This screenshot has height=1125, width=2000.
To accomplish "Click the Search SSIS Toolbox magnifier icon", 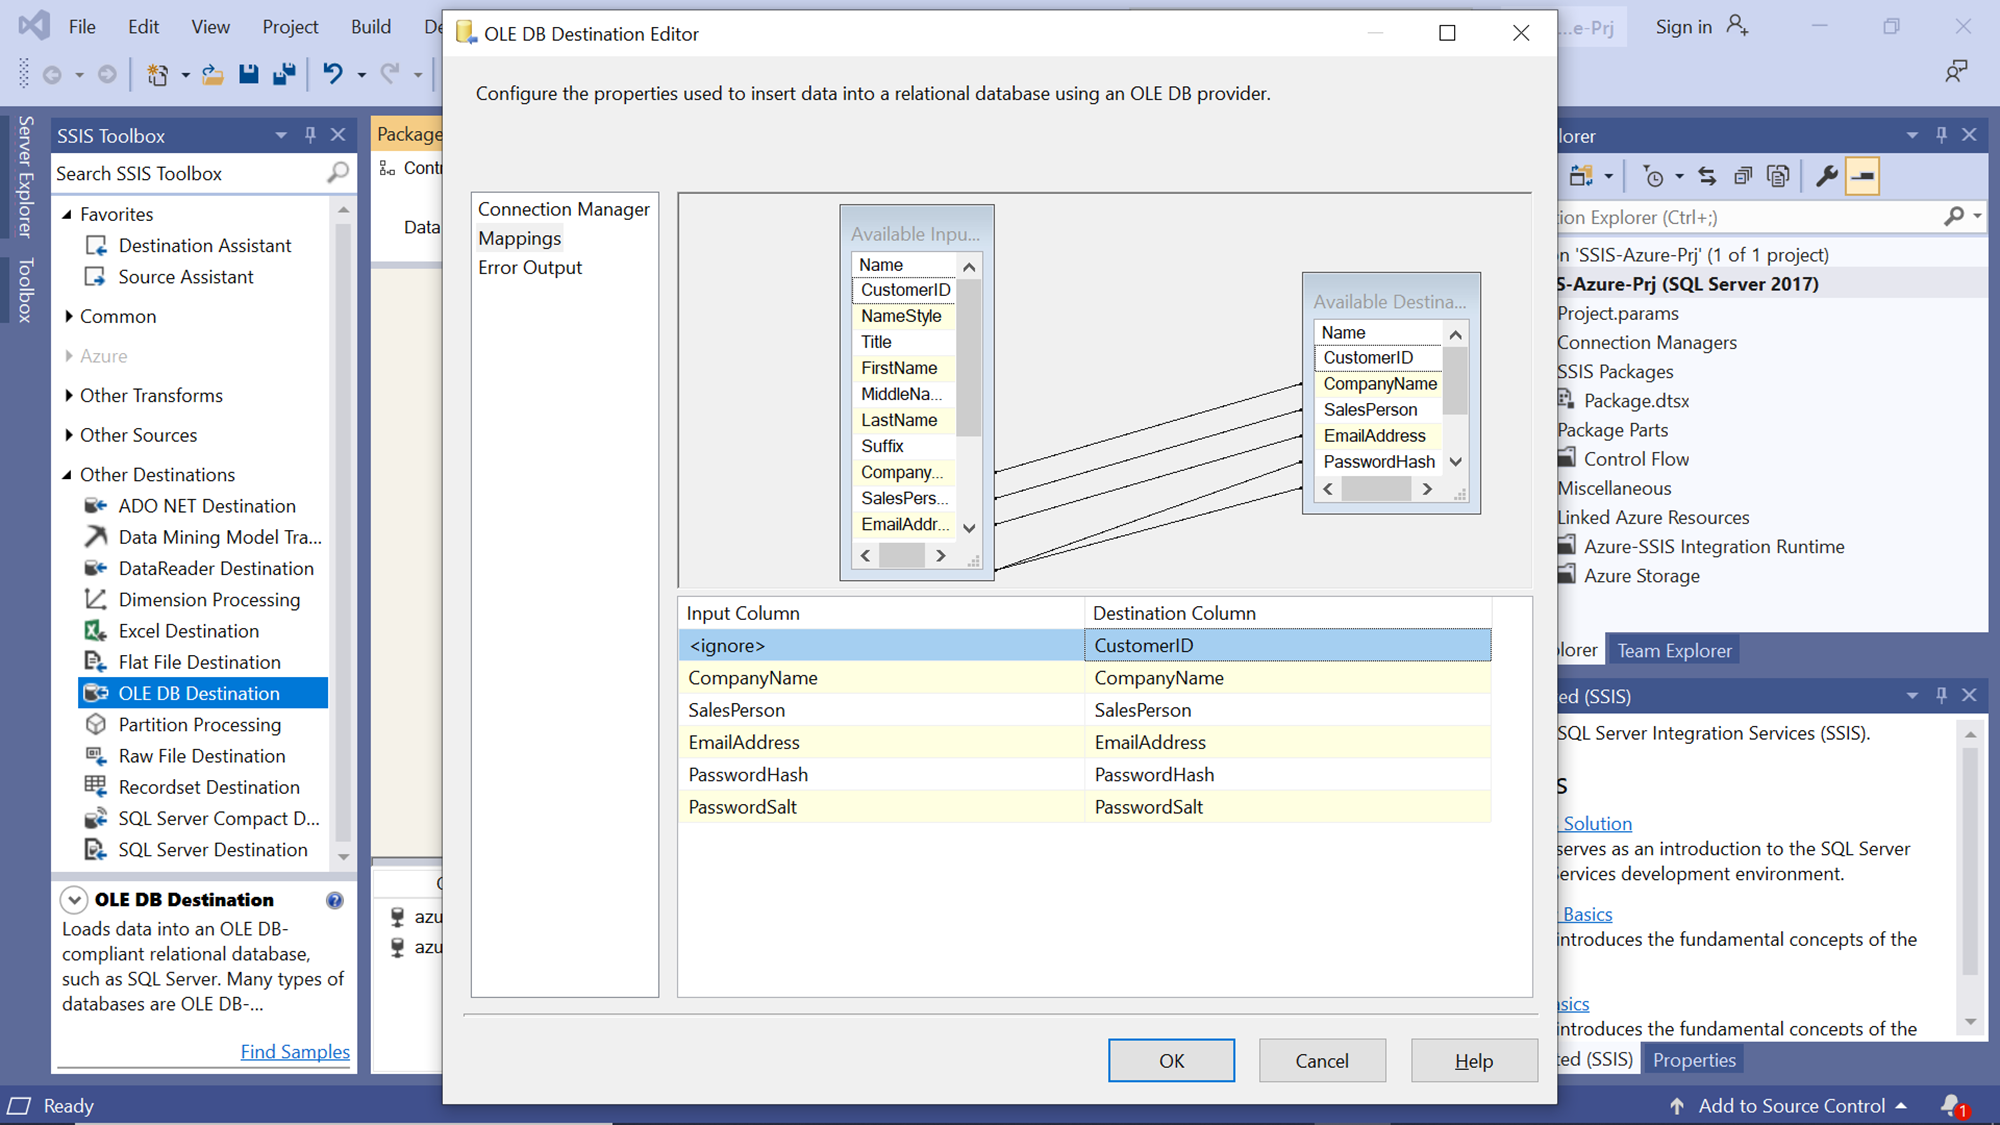I will [x=338, y=173].
